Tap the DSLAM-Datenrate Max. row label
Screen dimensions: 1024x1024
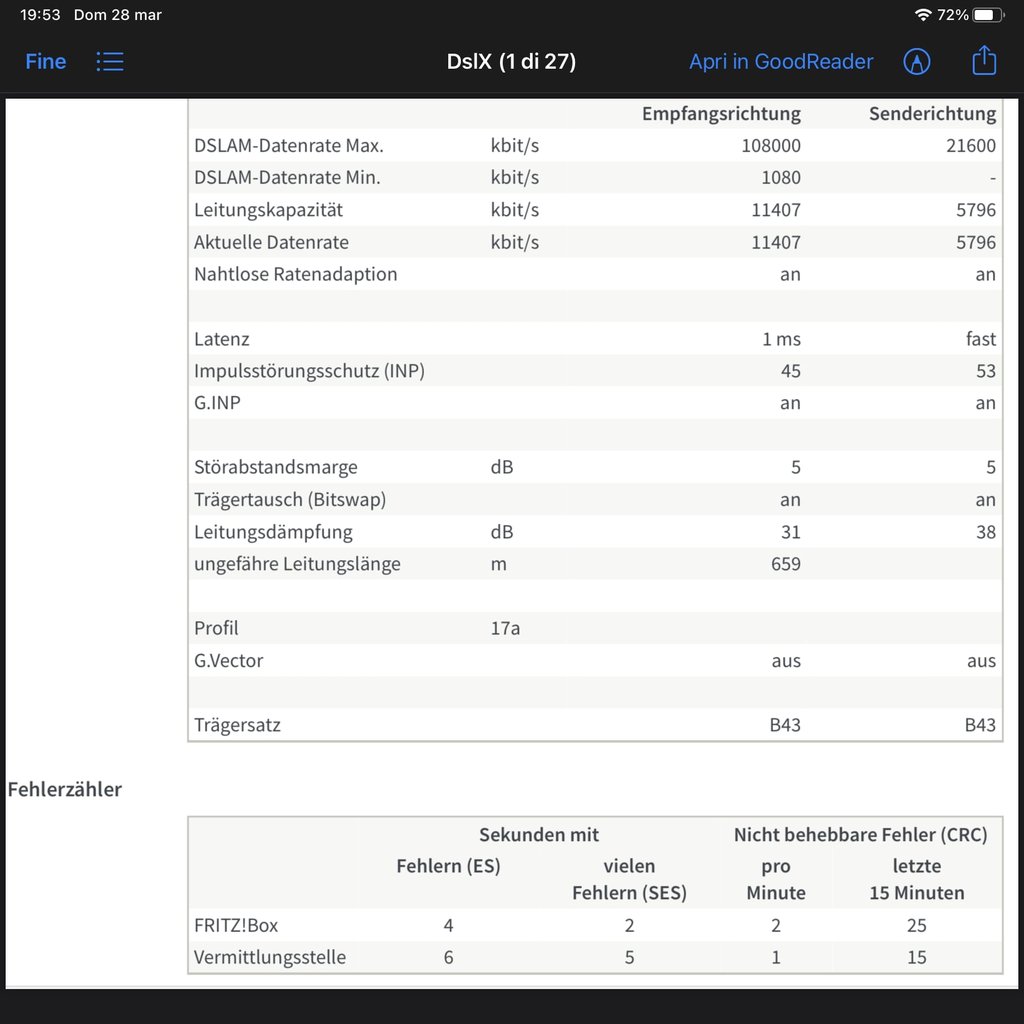289,146
